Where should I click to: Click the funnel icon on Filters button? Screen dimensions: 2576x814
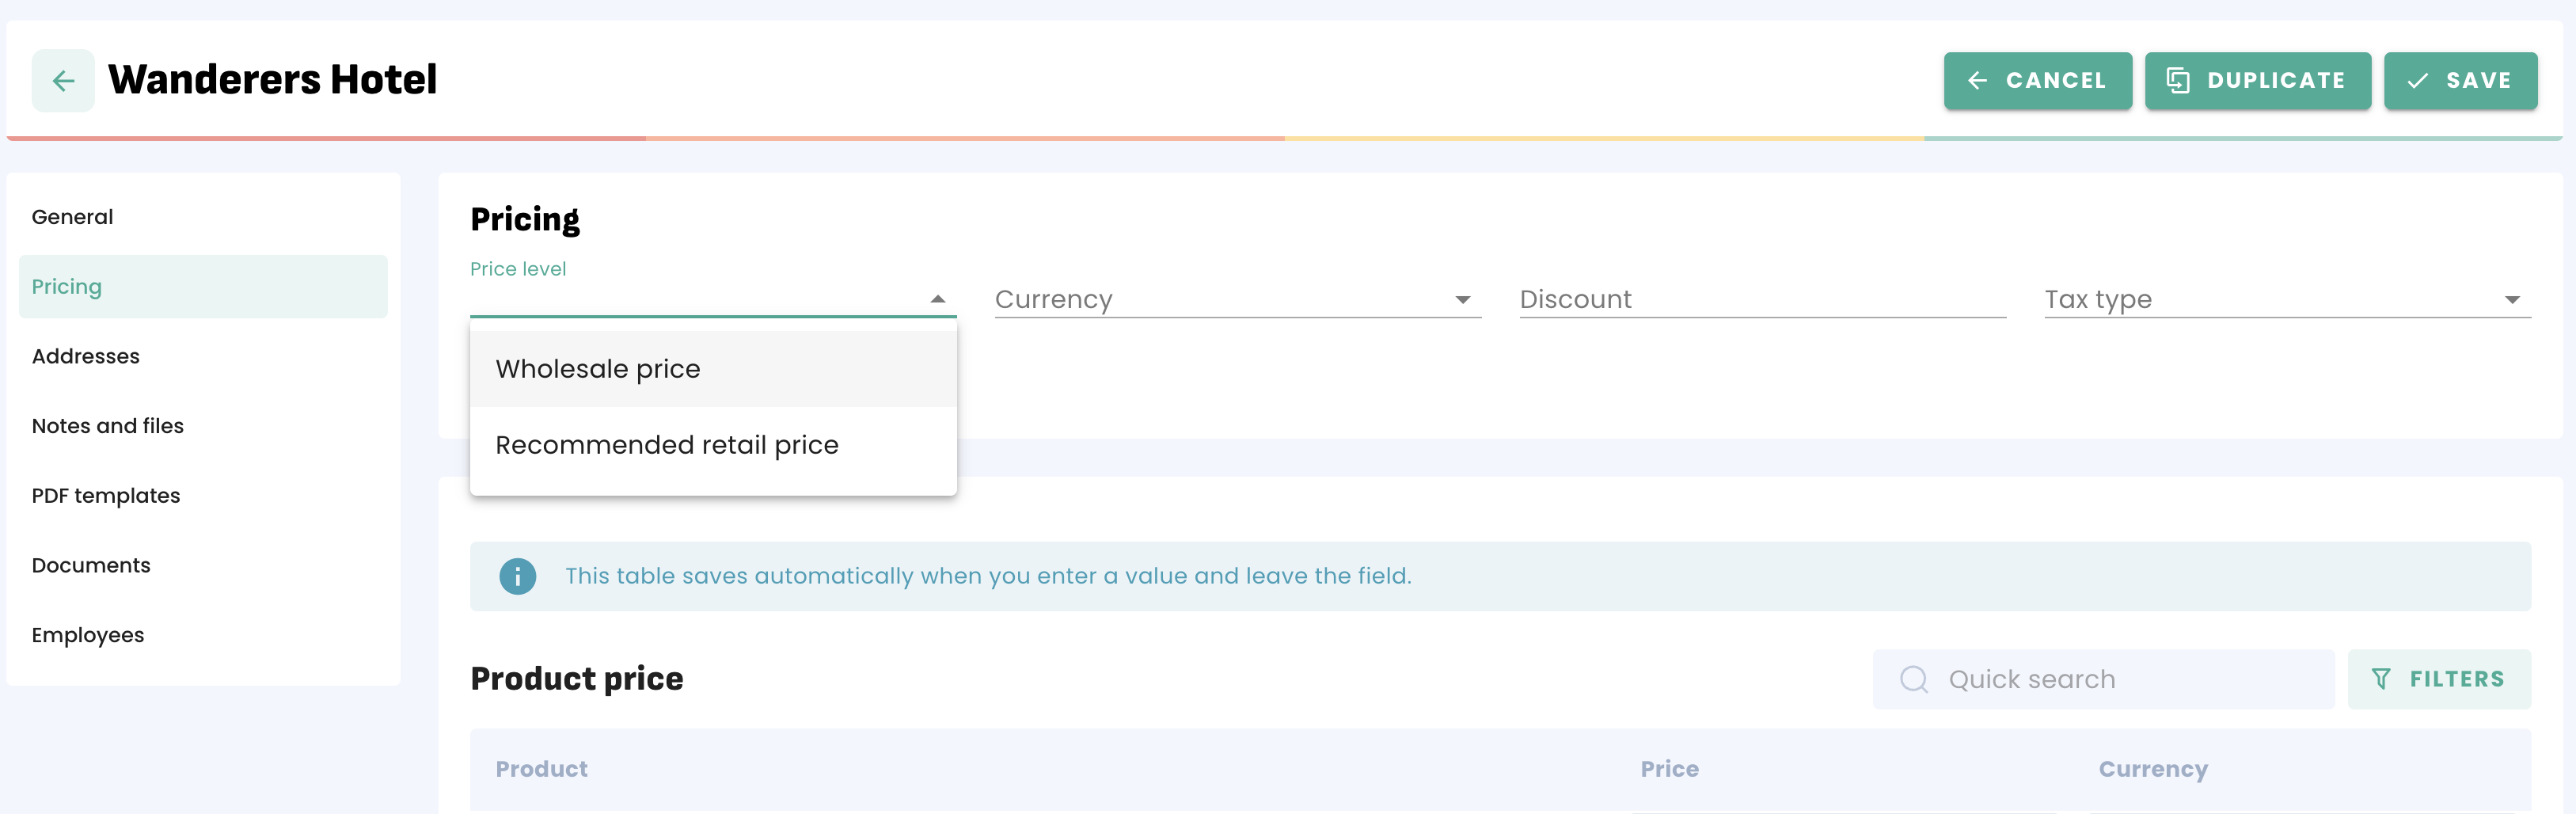(x=2381, y=680)
